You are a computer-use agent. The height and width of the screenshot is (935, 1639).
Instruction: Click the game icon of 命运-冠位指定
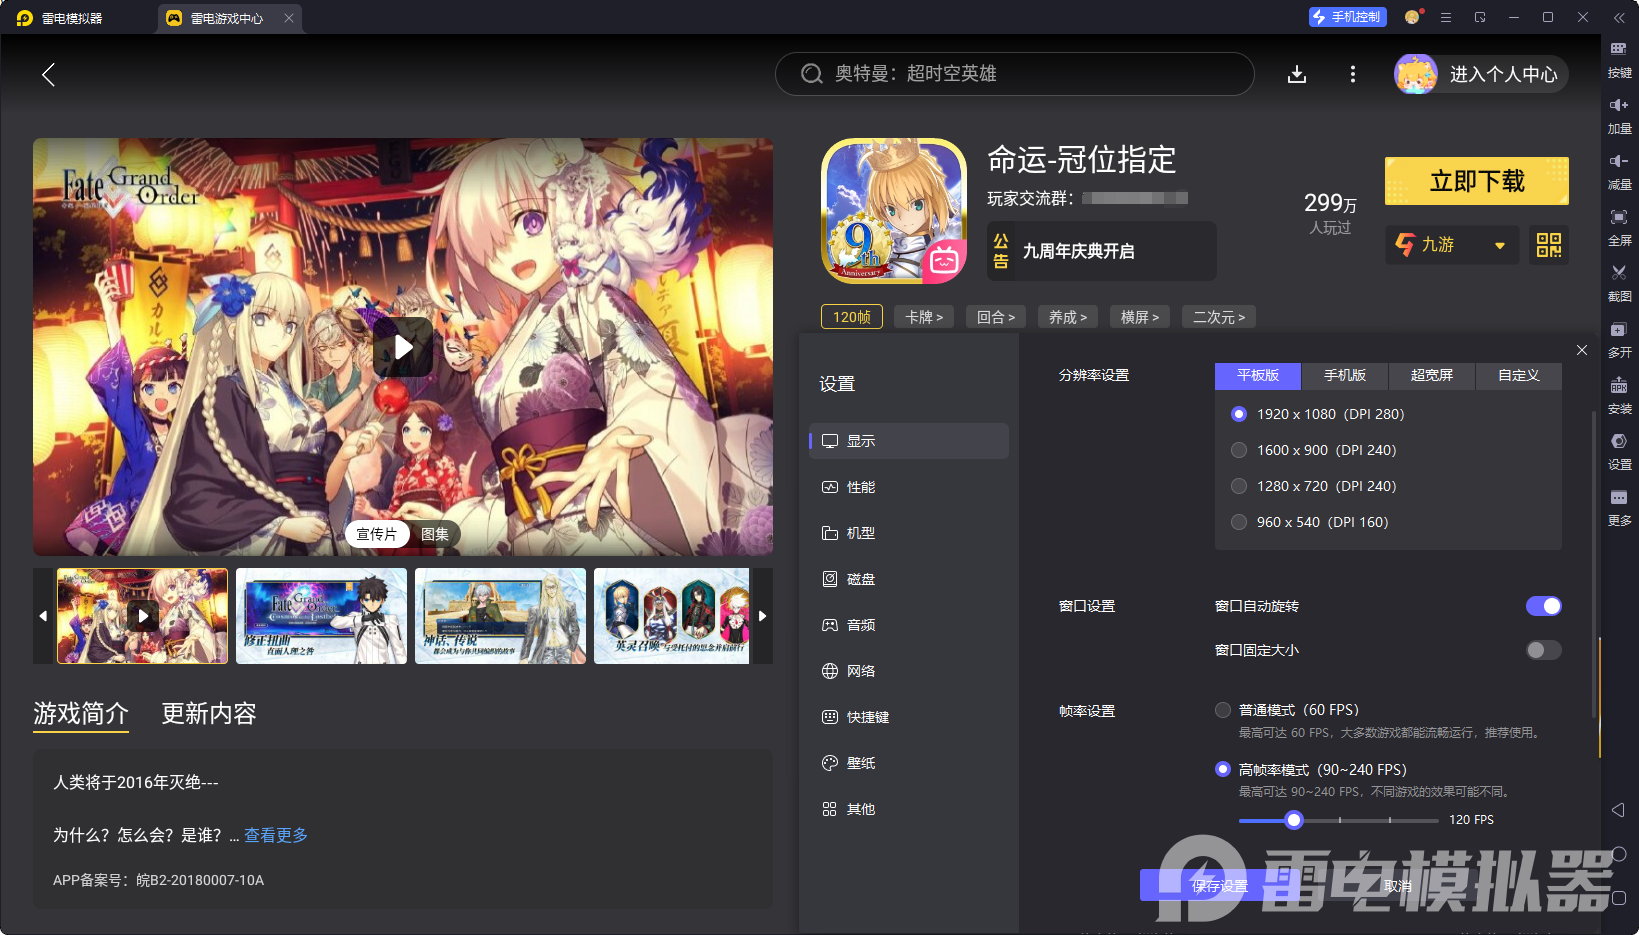(x=894, y=211)
